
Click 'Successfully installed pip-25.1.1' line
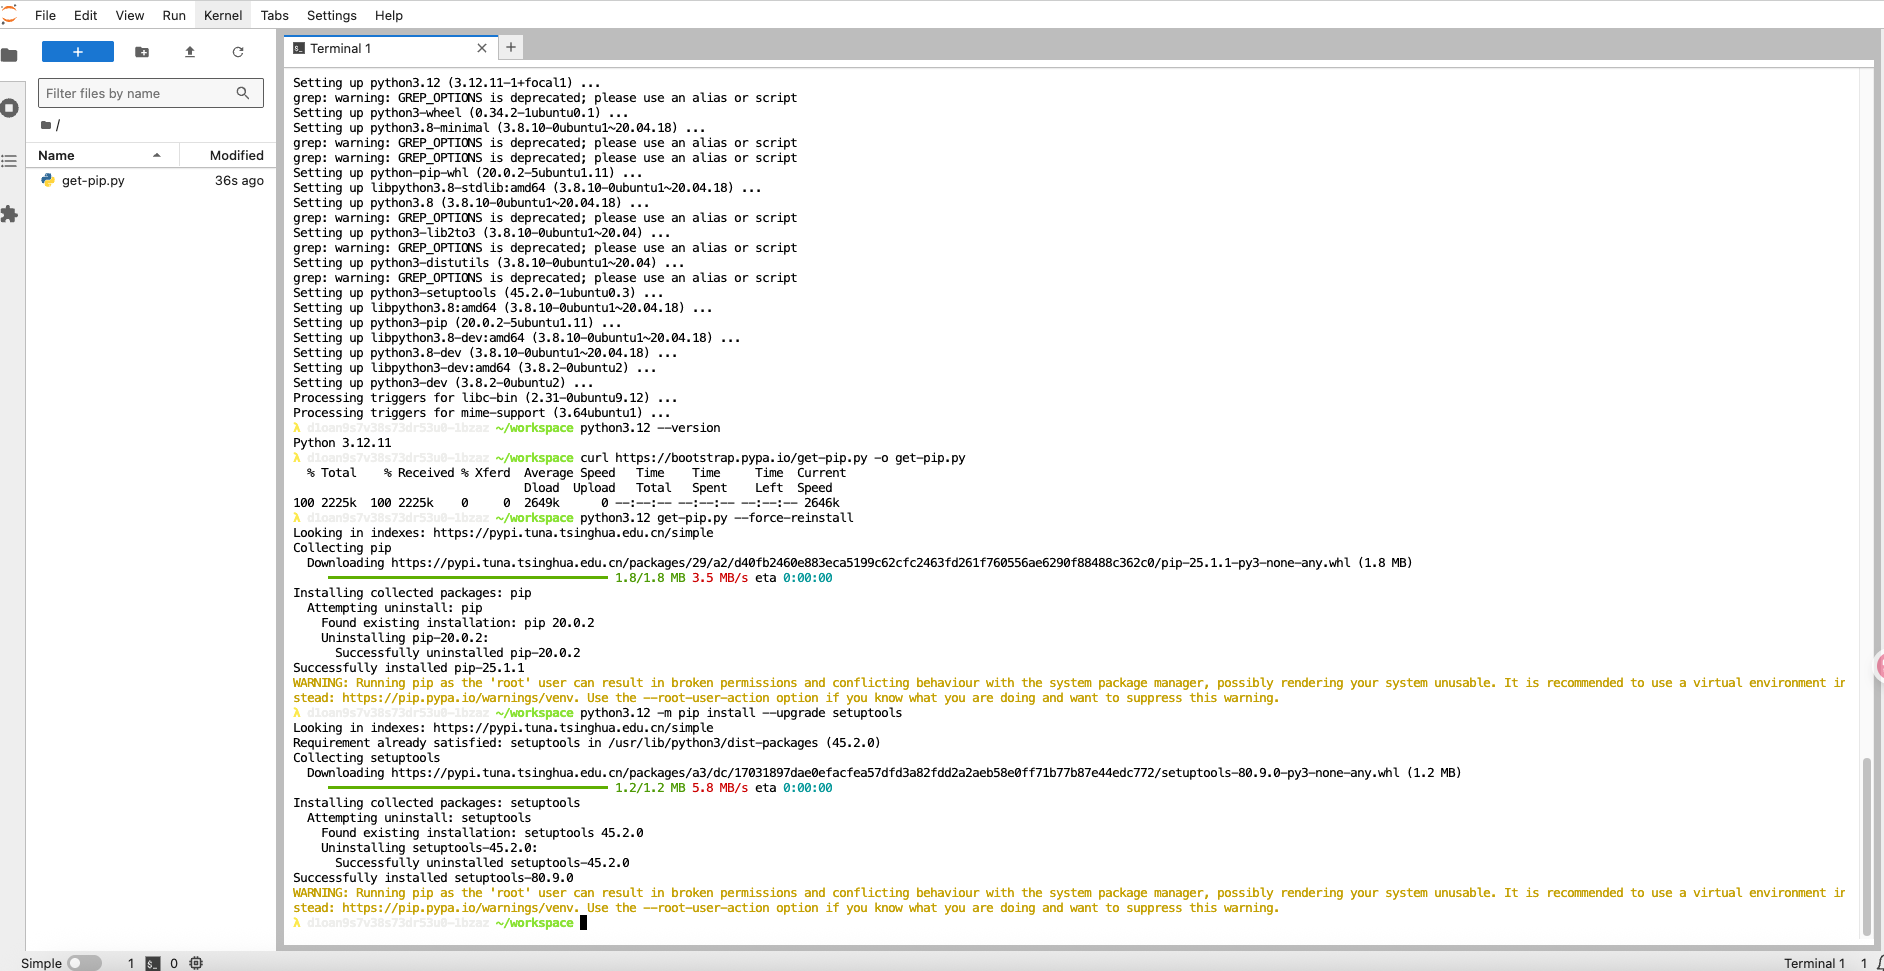(408, 668)
